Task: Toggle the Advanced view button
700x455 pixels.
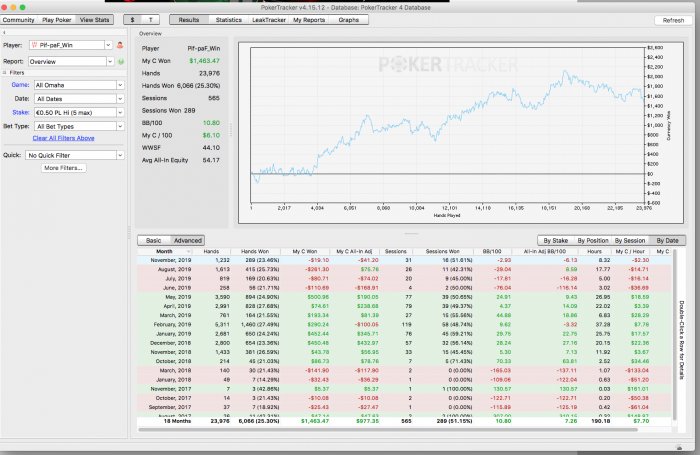Action: tap(187, 241)
